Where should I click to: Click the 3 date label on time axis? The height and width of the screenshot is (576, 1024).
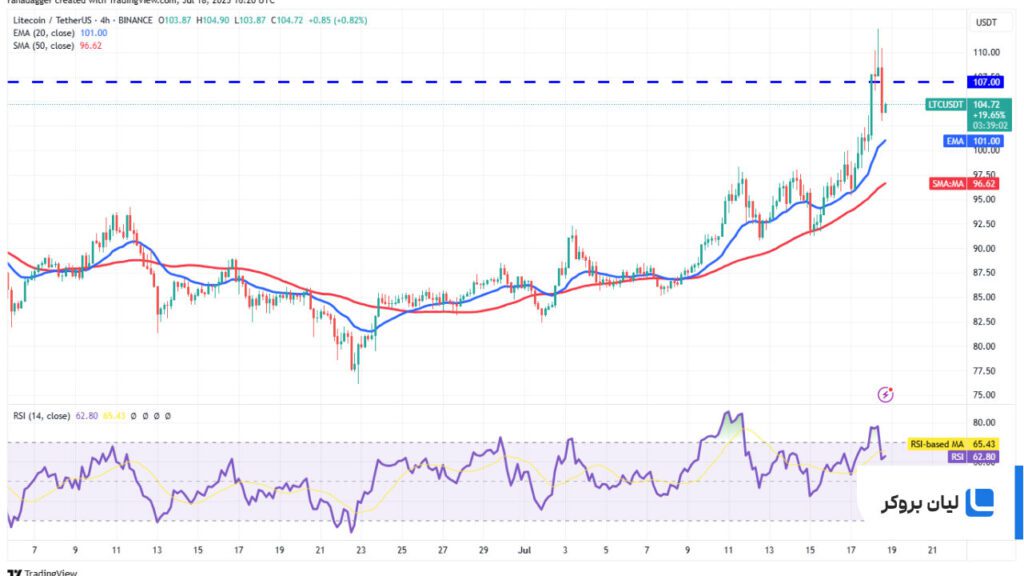[565, 551]
